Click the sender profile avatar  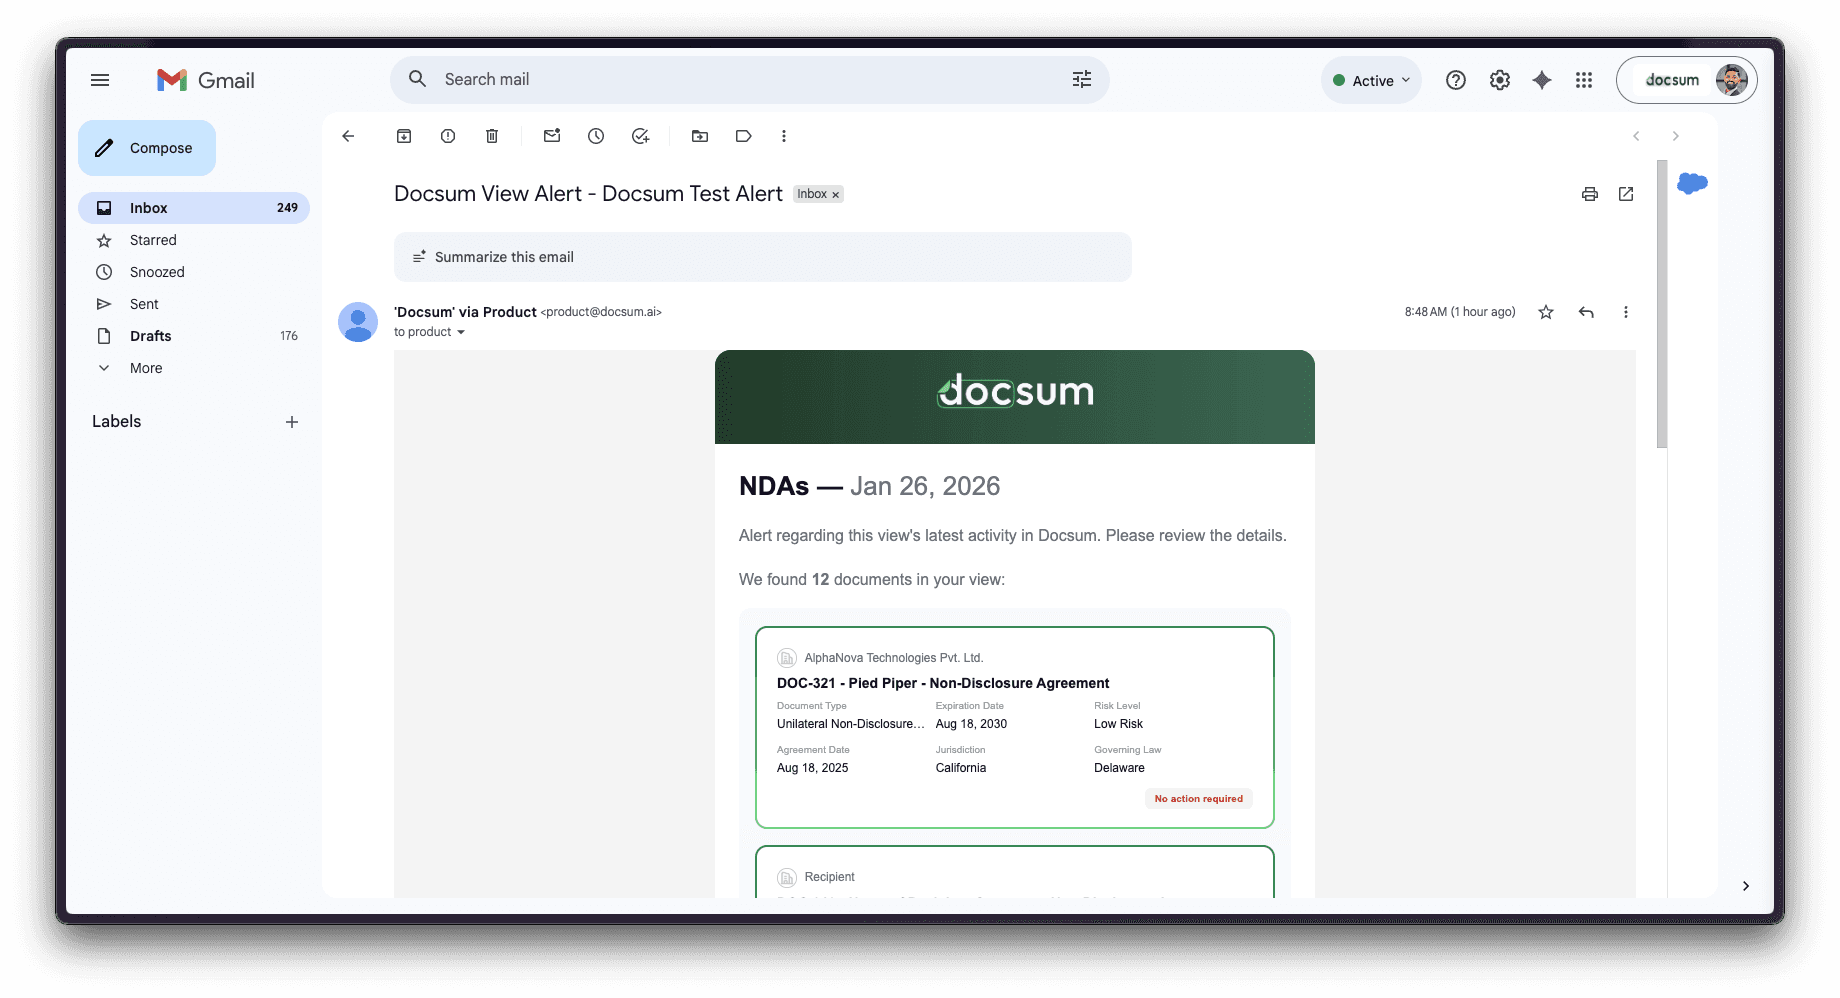pyautogui.click(x=358, y=322)
